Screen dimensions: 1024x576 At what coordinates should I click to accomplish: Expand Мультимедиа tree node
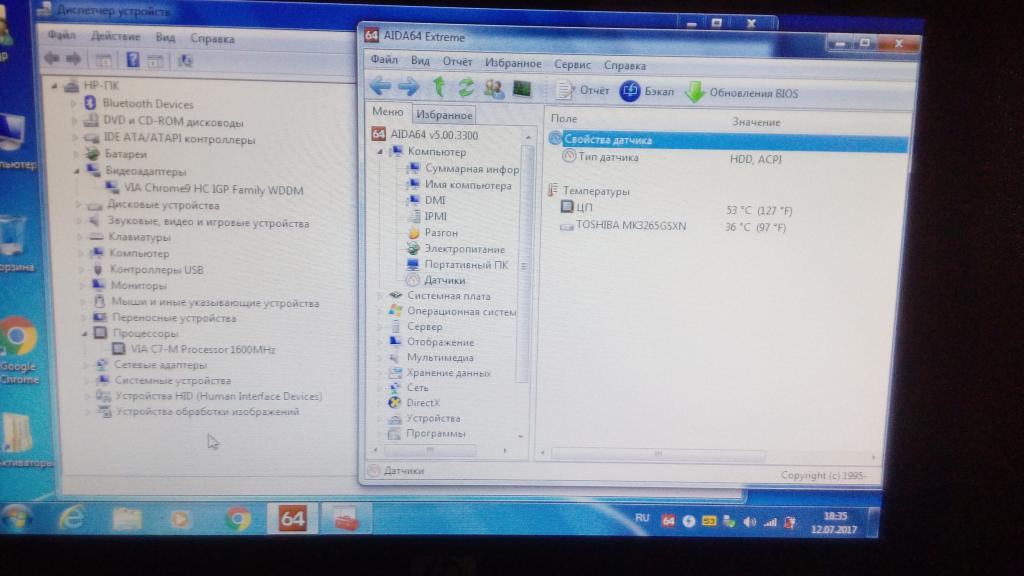(x=380, y=358)
